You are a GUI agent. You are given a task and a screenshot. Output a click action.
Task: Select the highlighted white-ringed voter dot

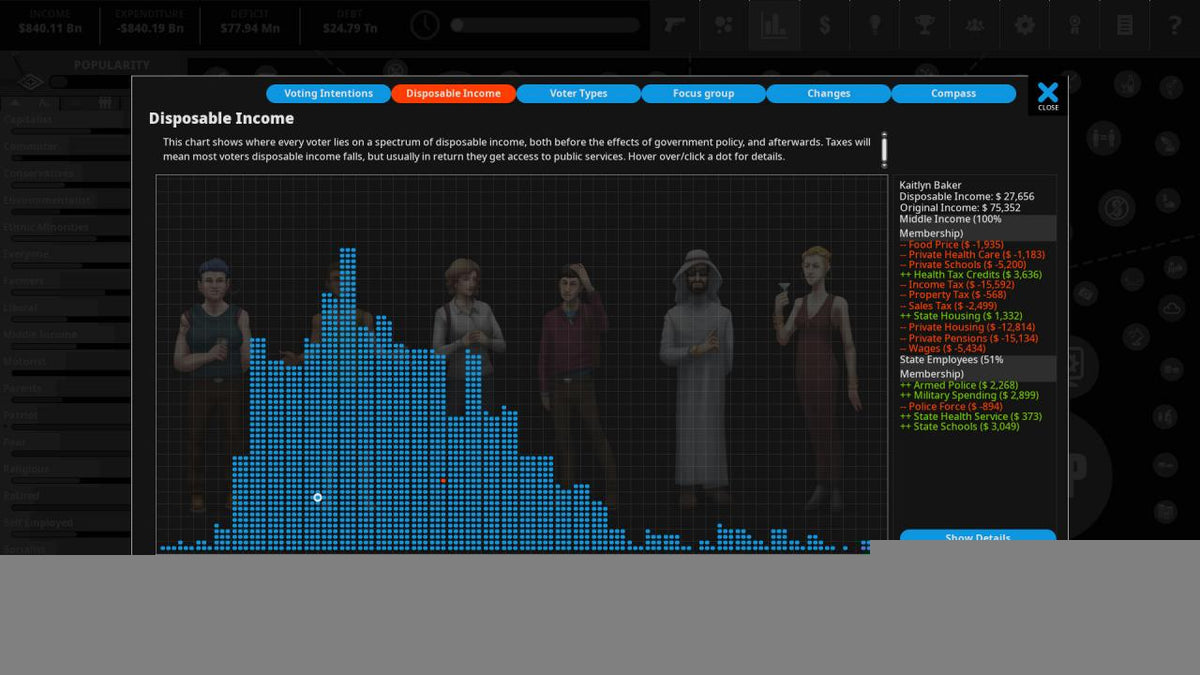[318, 497]
